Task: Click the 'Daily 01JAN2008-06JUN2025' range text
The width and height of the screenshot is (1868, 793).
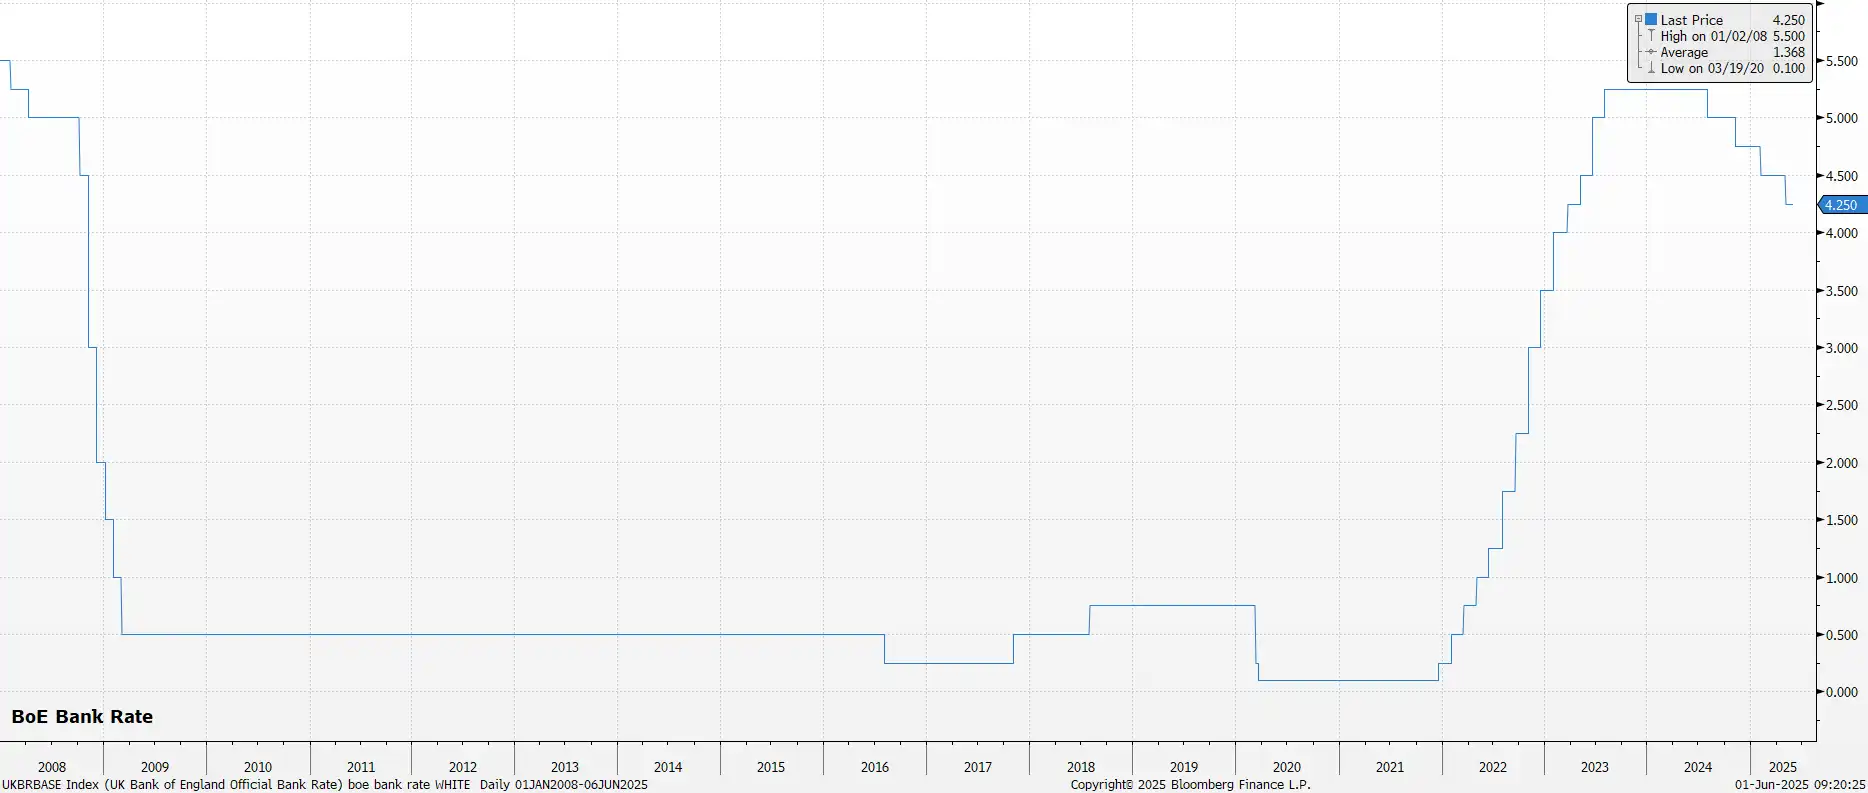Action: (564, 785)
